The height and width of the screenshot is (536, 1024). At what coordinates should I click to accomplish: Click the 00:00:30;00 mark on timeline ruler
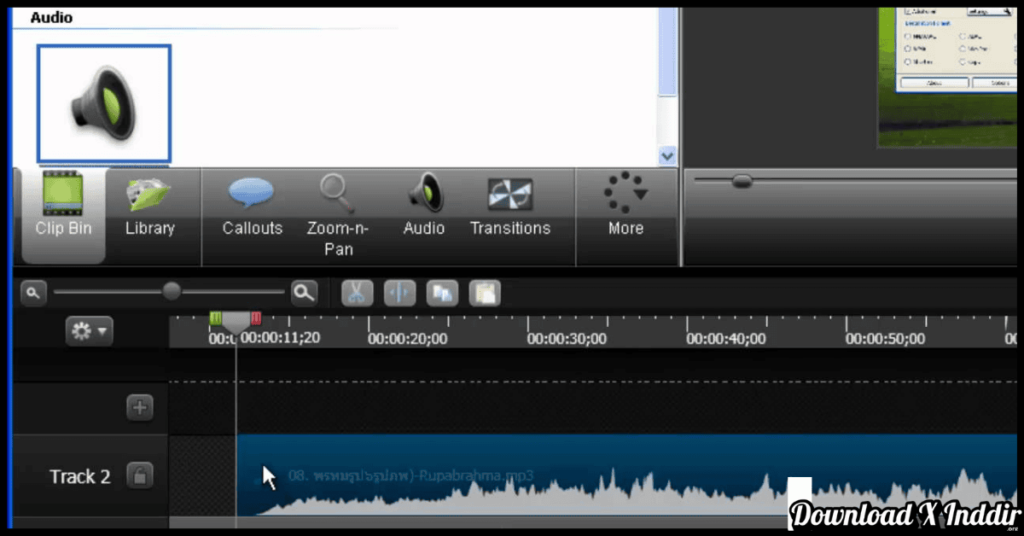click(x=567, y=339)
